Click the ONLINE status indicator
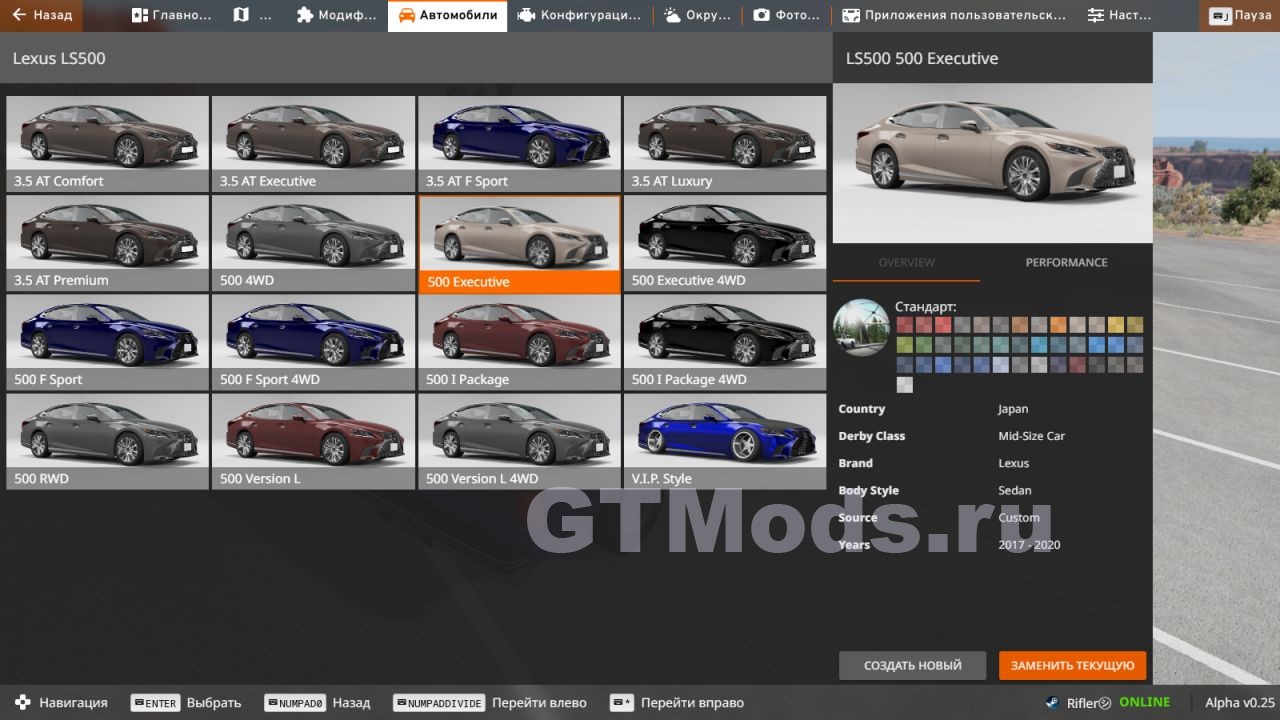The width and height of the screenshot is (1280, 720). coord(1144,702)
